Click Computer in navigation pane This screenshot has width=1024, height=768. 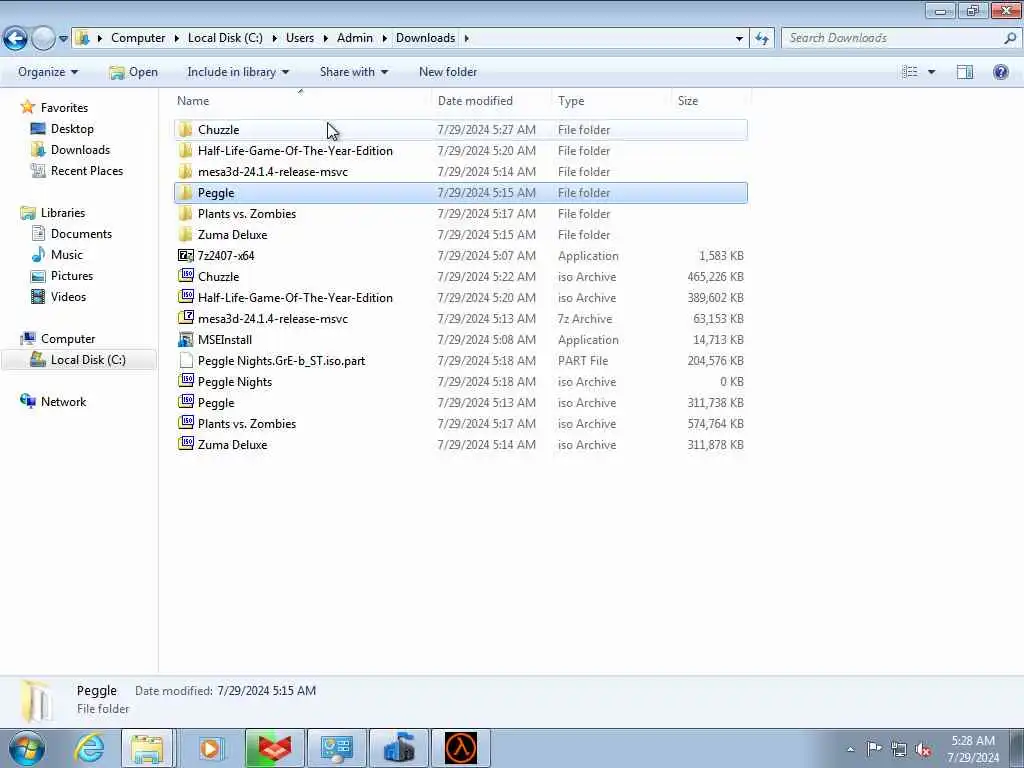pos(68,339)
